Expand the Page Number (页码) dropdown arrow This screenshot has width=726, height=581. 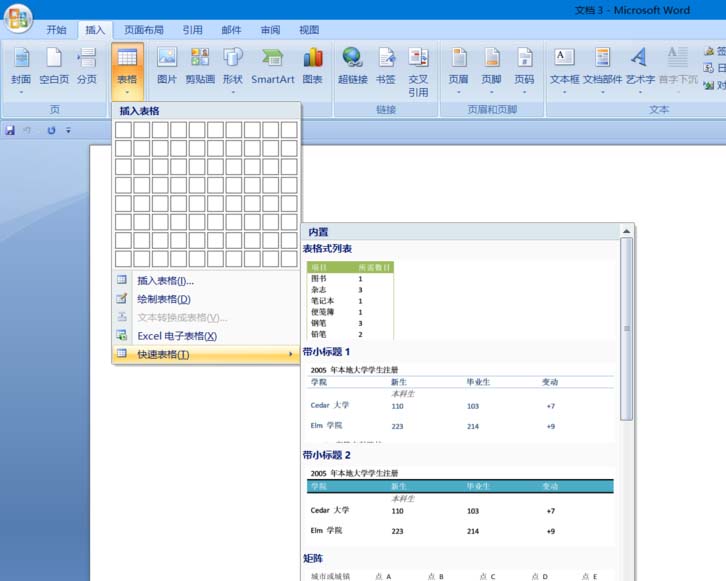(524, 93)
